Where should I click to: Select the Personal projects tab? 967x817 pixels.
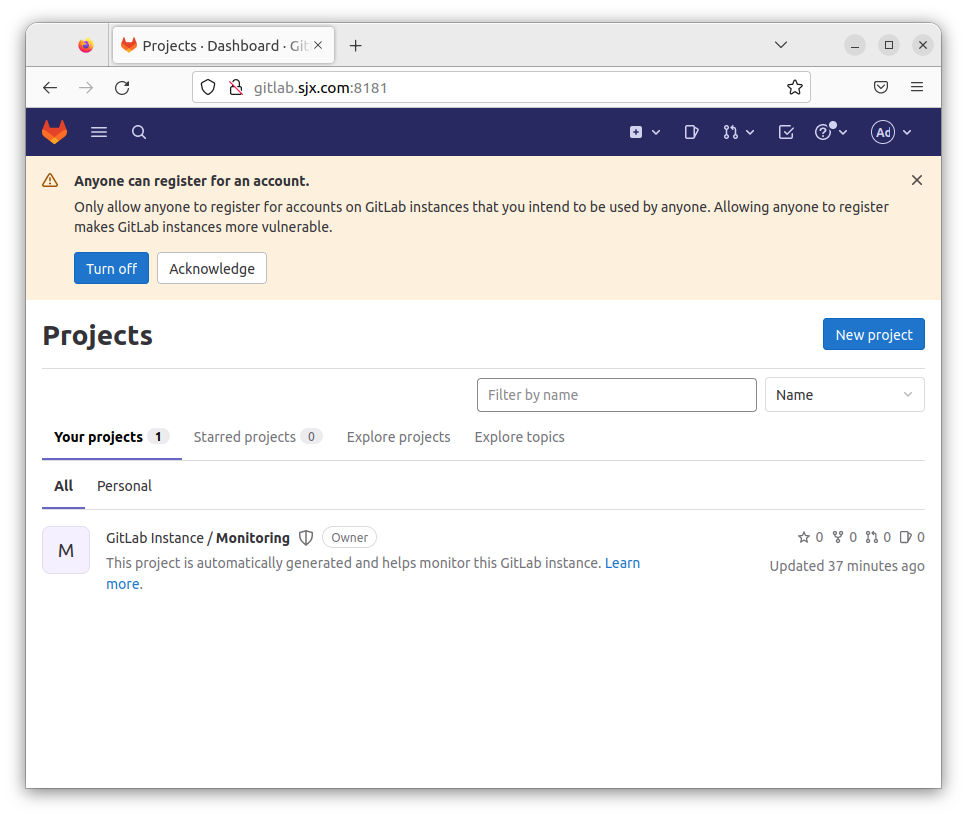click(124, 486)
